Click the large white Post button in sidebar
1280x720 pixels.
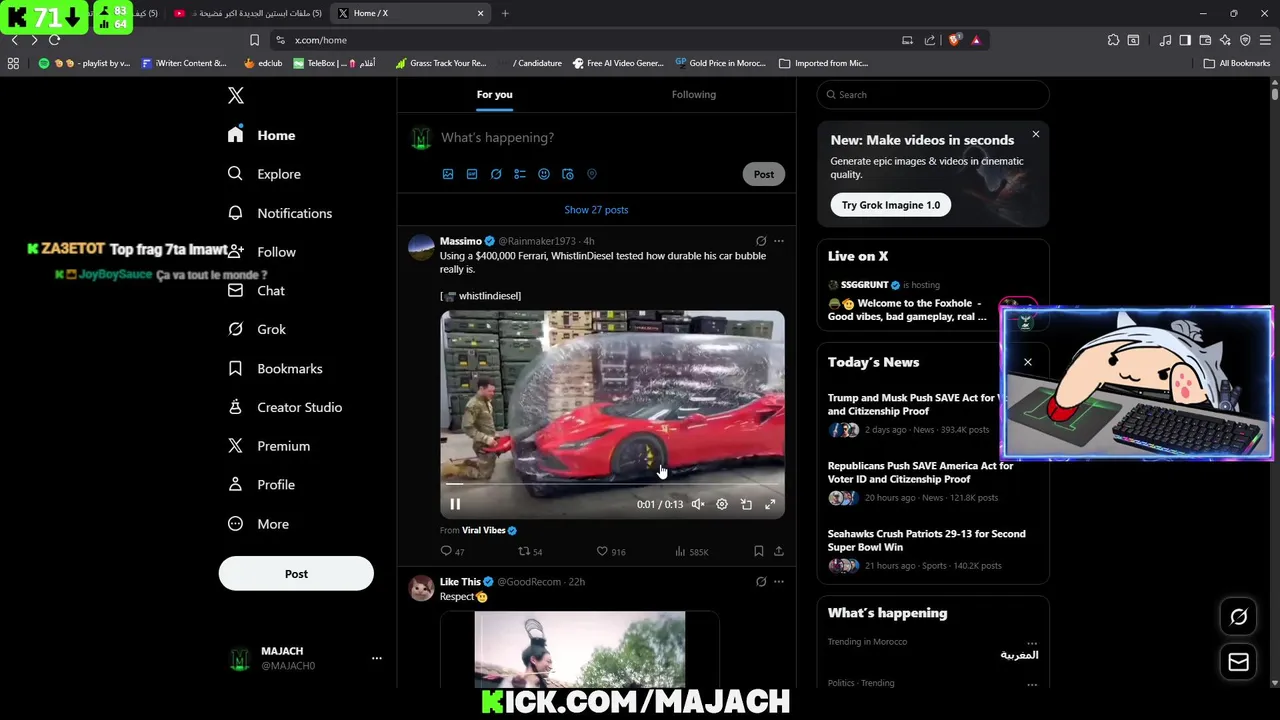(296, 574)
